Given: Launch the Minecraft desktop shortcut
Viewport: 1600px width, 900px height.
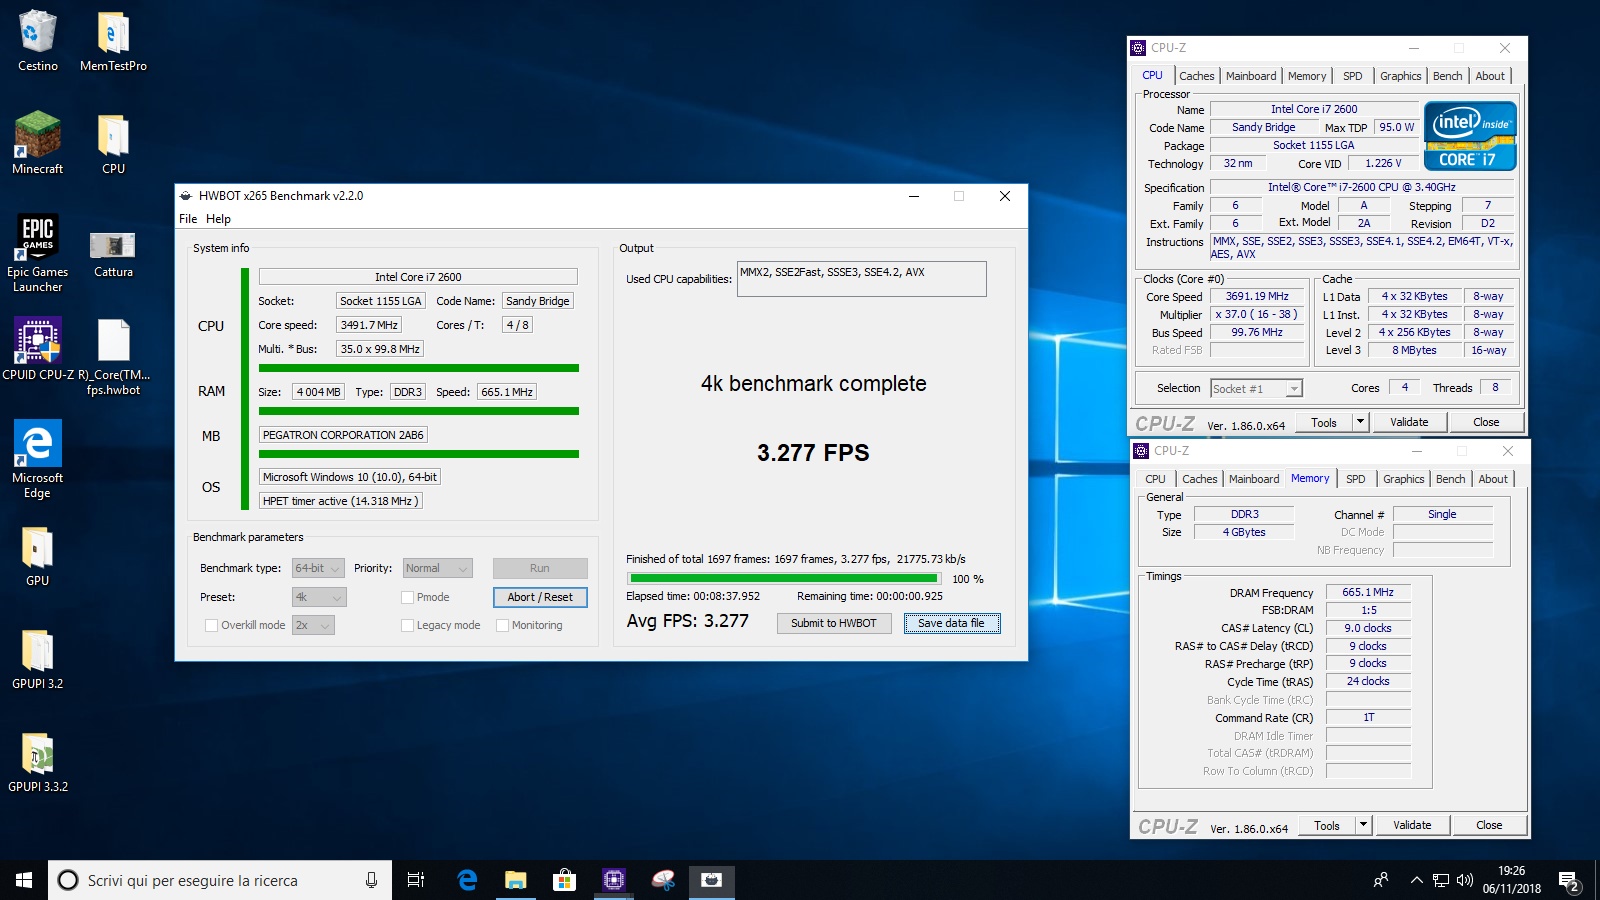Looking at the screenshot, I should (37, 143).
